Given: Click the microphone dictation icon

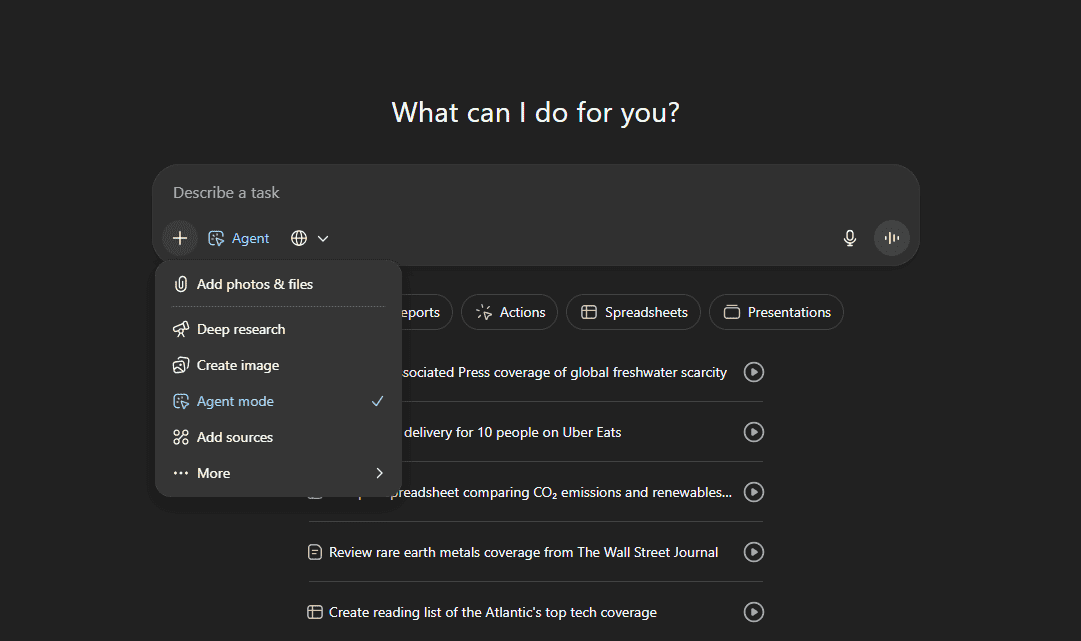Looking at the screenshot, I should tap(850, 238).
